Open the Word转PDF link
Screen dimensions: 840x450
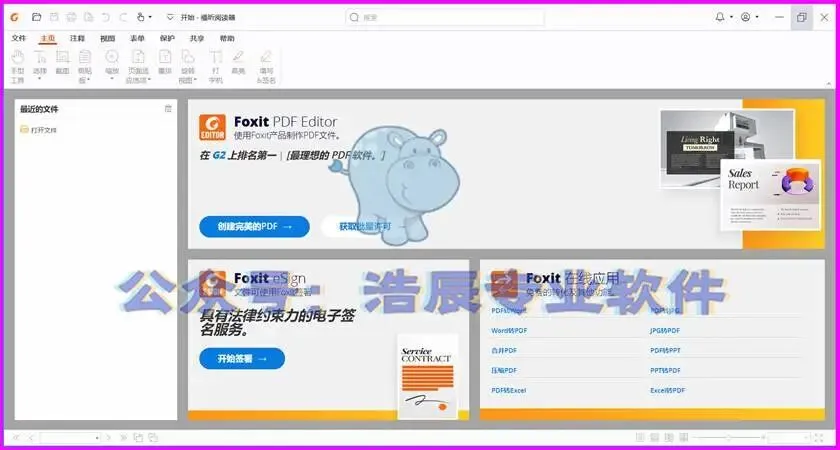(x=509, y=331)
